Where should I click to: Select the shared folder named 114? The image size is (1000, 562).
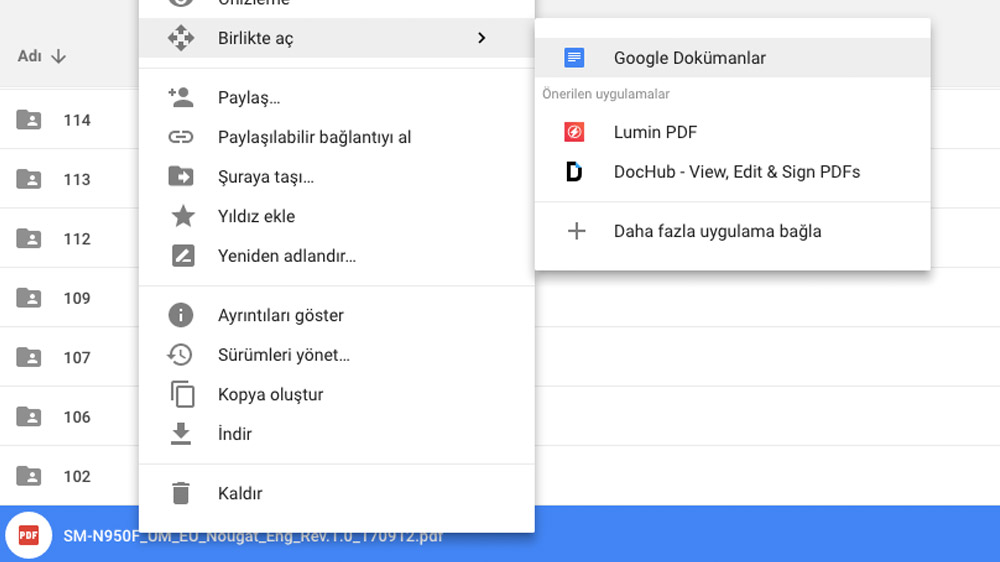click(x=70, y=120)
